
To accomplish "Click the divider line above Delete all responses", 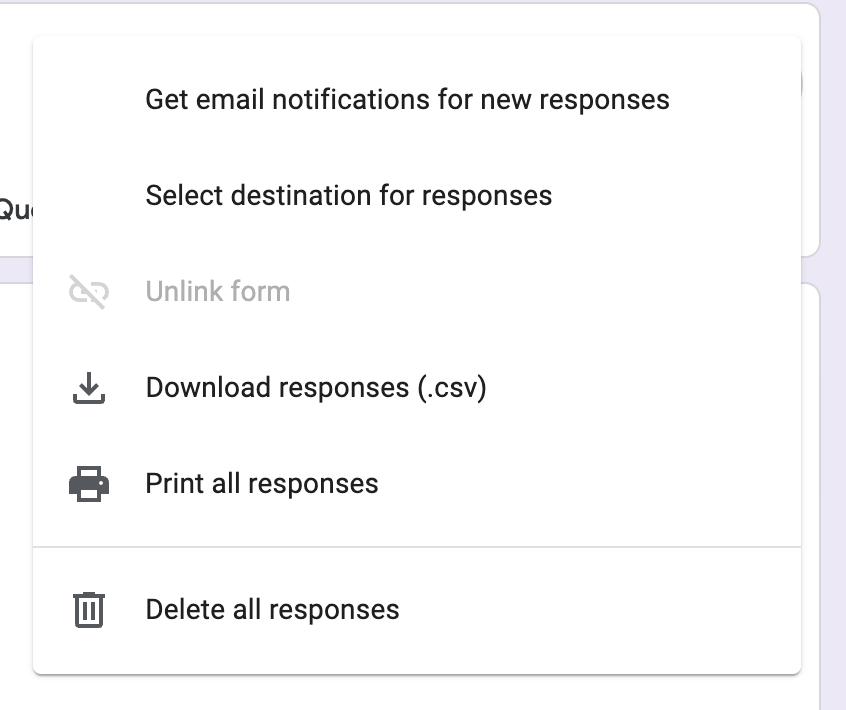I will [x=416, y=547].
